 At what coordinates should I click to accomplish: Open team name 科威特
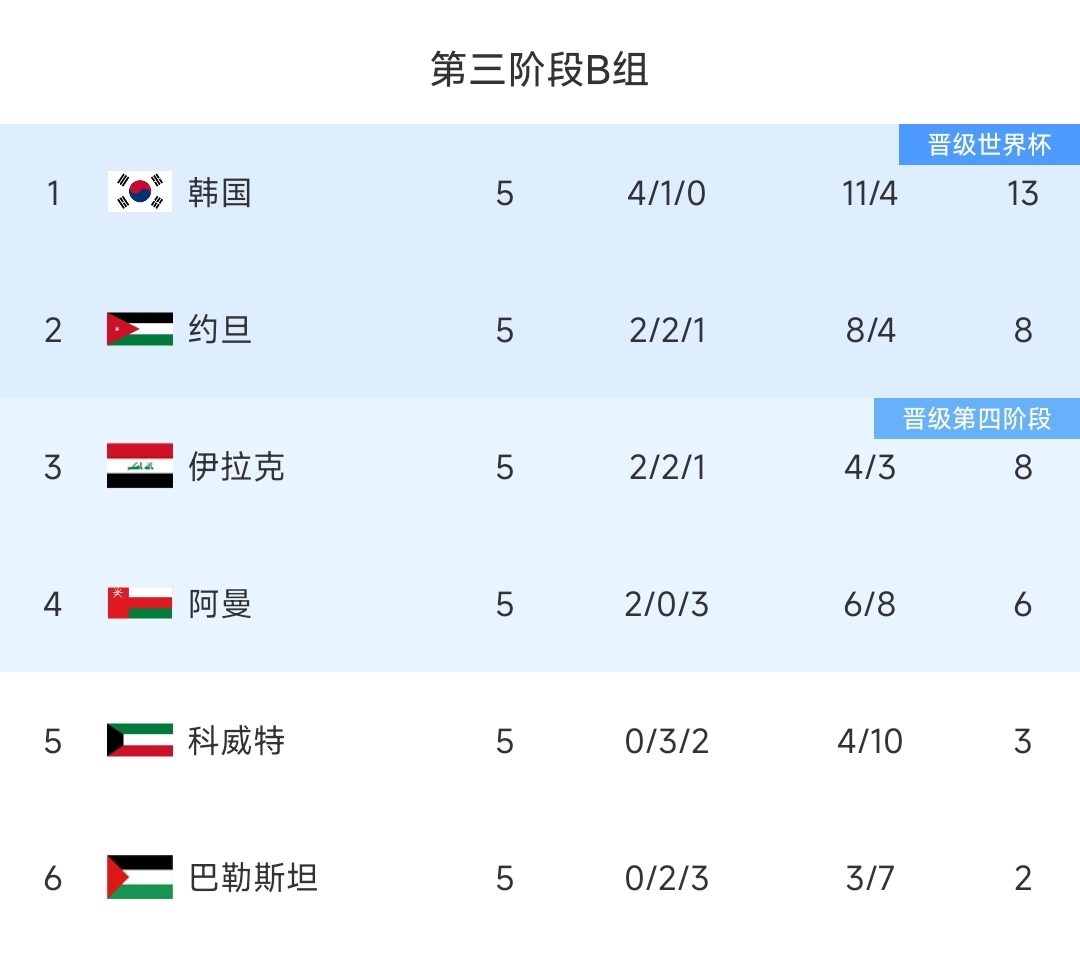[236, 740]
